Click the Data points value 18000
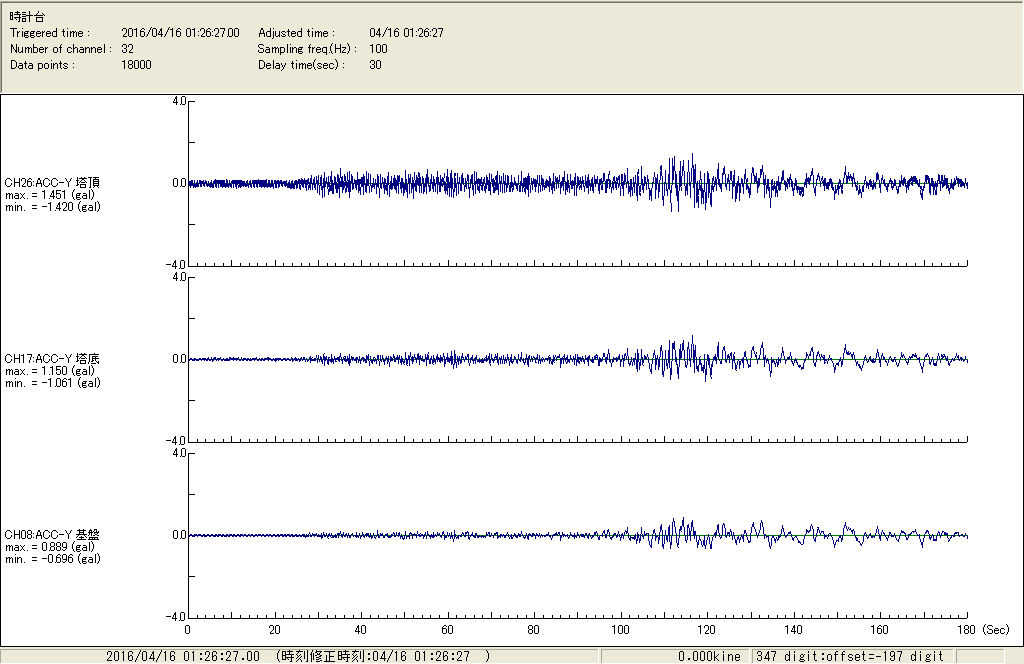This screenshot has width=1024, height=664. point(136,65)
